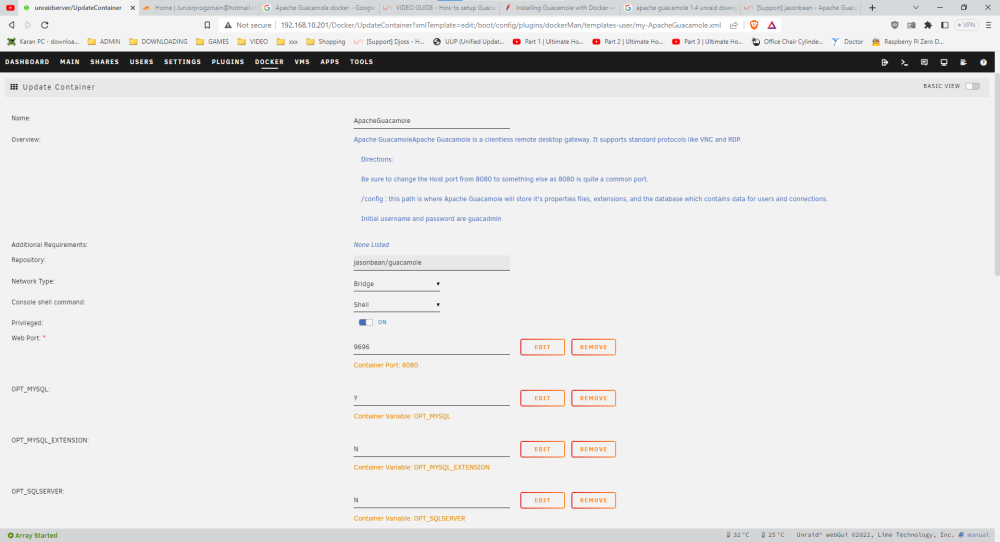Open the browser extensions puzzle icon
Image resolution: width=1000 pixels, height=542 pixels.
[928, 25]
